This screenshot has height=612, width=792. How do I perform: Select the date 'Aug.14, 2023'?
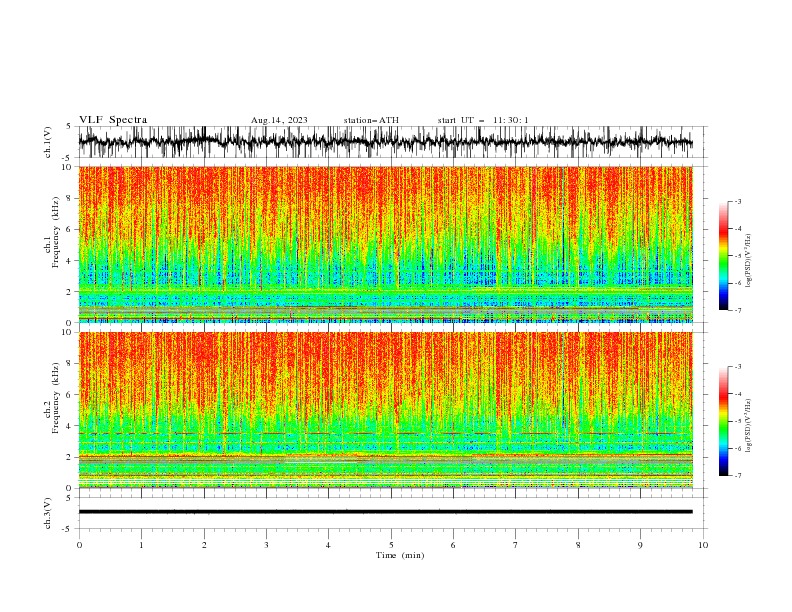point(279,120)
